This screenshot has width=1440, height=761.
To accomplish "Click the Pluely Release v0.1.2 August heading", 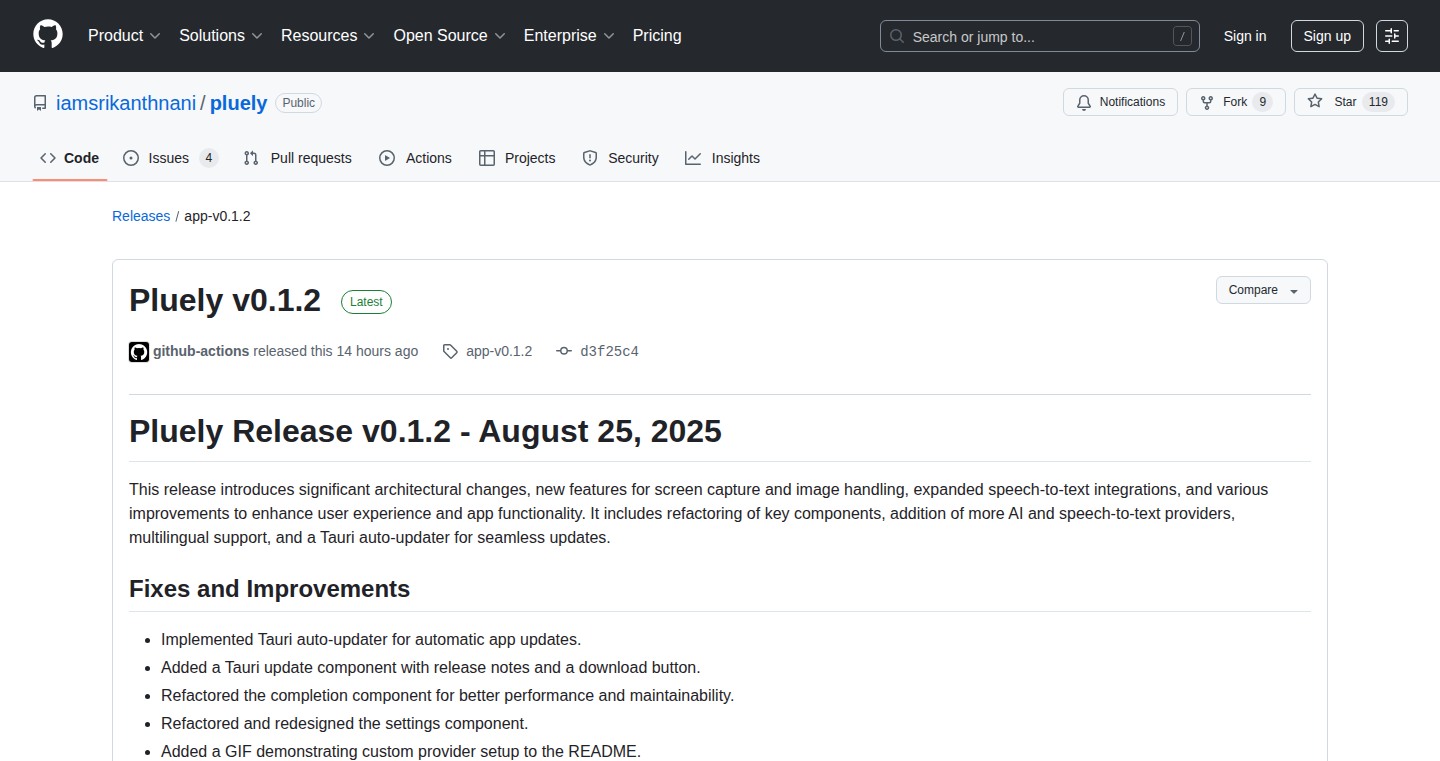I will pos(425,431).
